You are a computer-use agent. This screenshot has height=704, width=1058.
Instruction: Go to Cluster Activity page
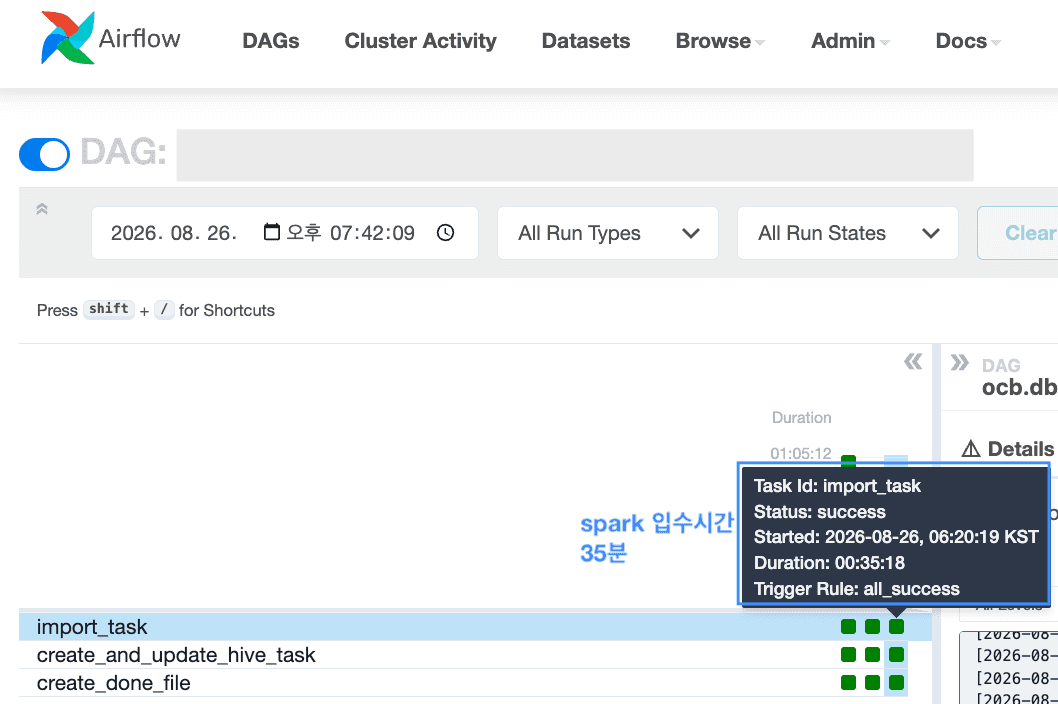coord(420,41)
